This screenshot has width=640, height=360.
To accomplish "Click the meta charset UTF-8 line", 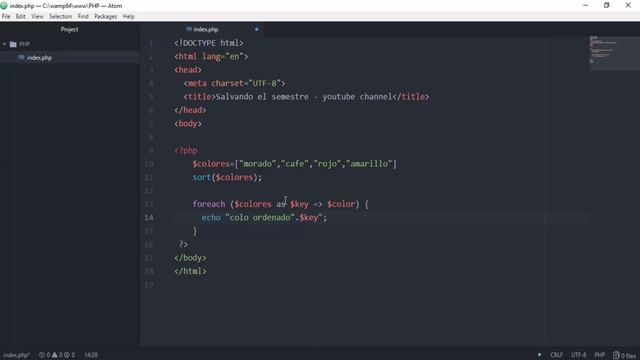I will click(x=234, y=83).
